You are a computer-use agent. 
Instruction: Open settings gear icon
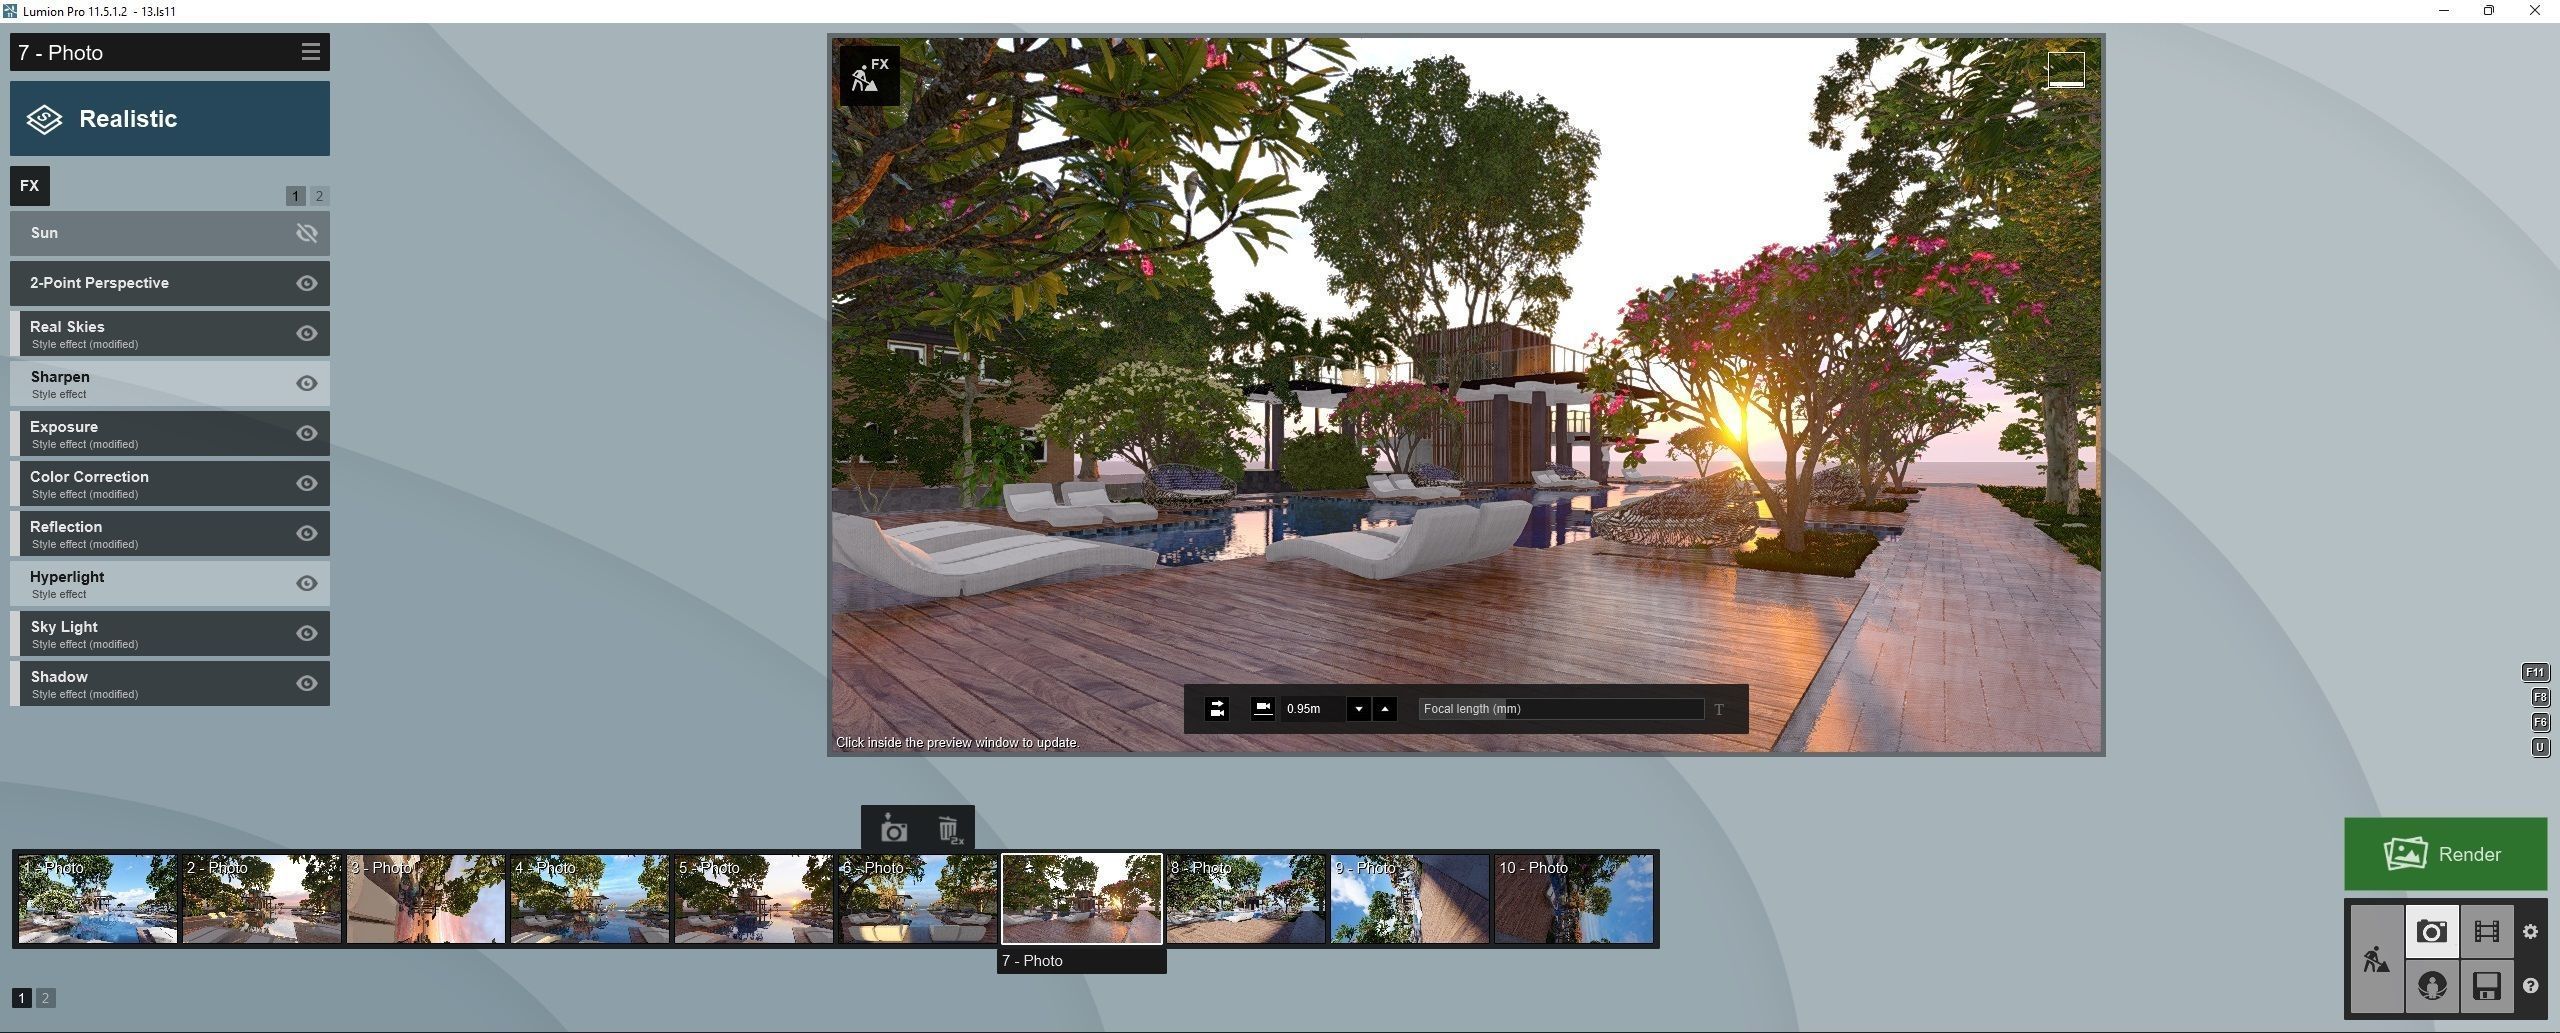tap(2530, 932)
